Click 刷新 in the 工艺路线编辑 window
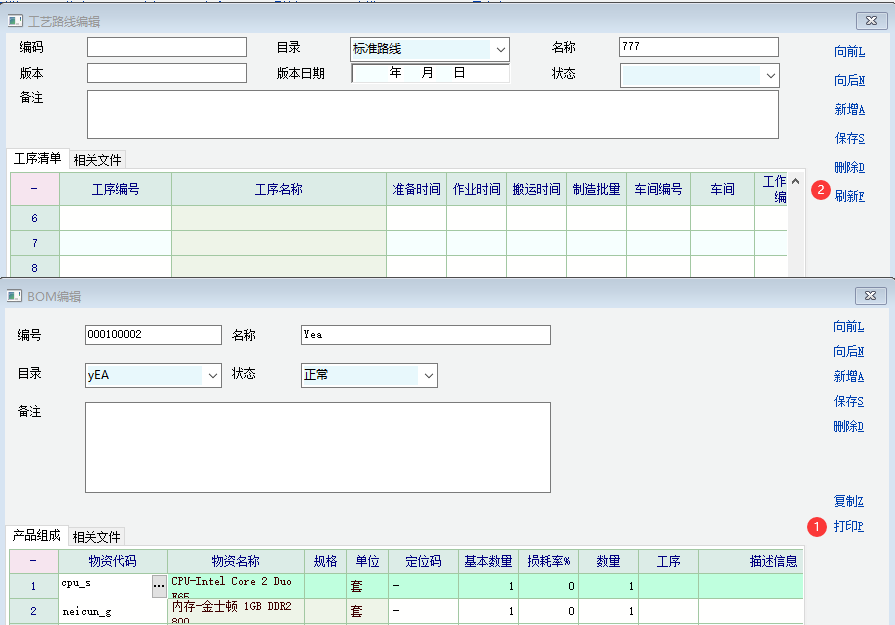This screenshot has width=895, height=625. (849, 196)
